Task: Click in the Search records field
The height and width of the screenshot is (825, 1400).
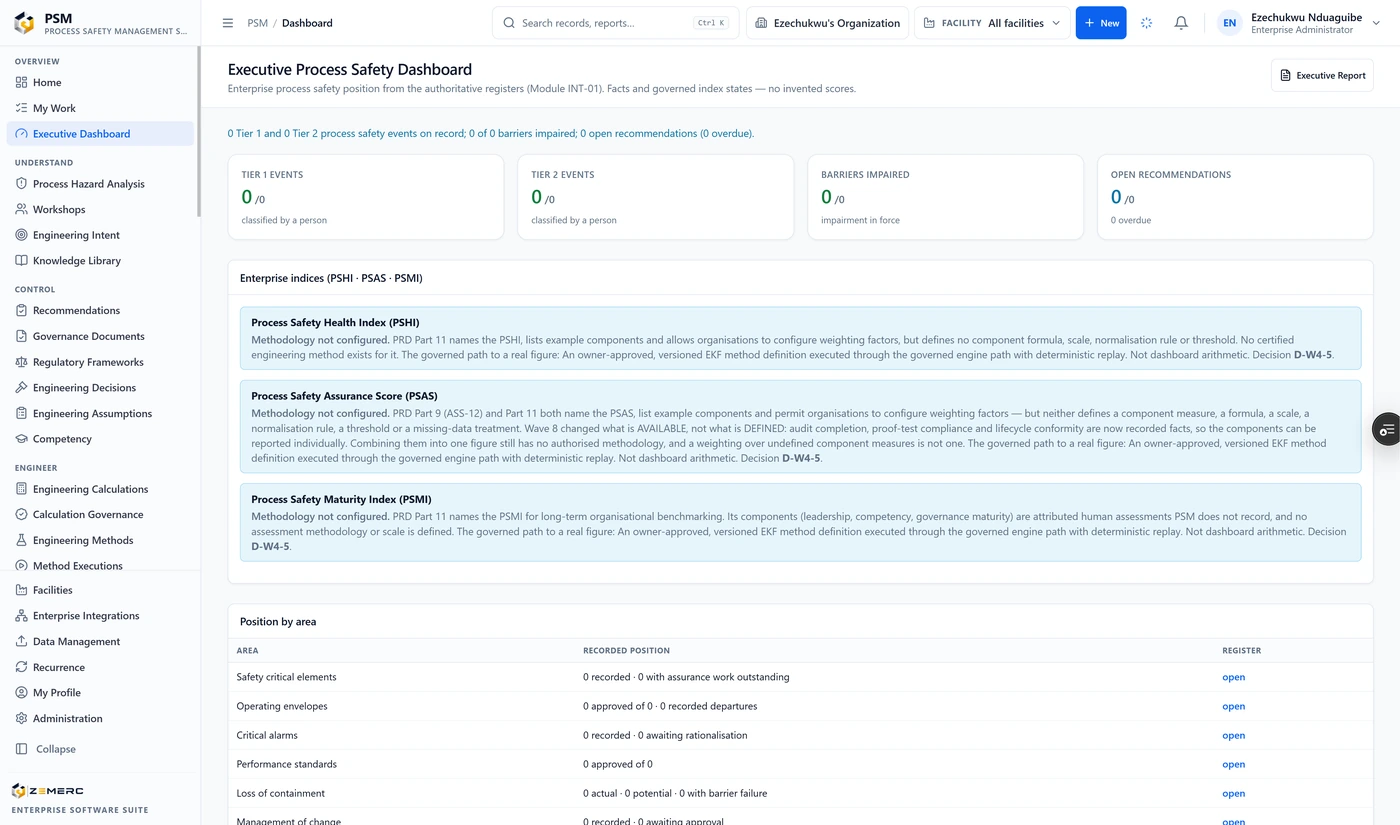Action: click(615, 23)
